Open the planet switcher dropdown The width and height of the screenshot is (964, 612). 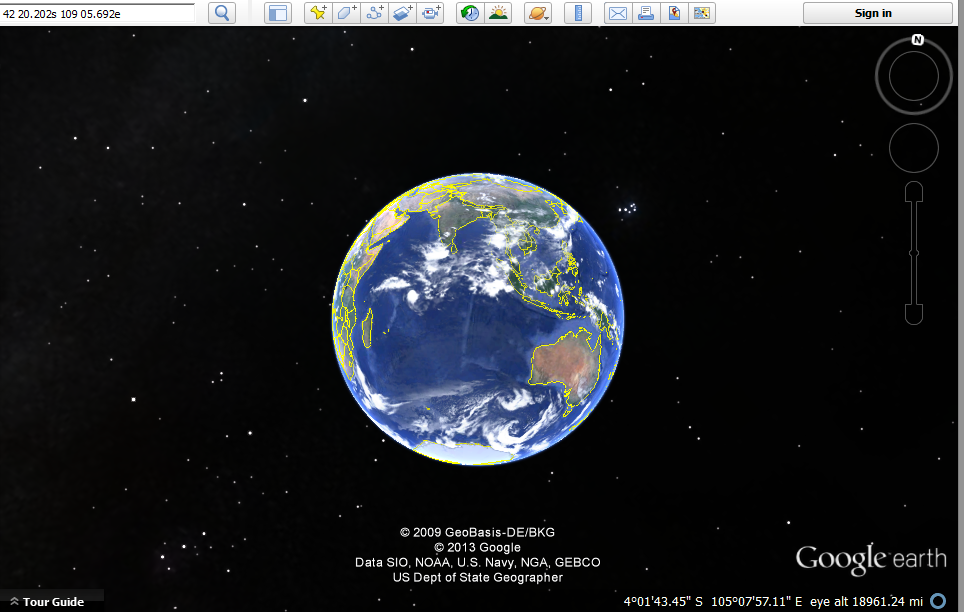pyautogui.click(x=538, y=13)
